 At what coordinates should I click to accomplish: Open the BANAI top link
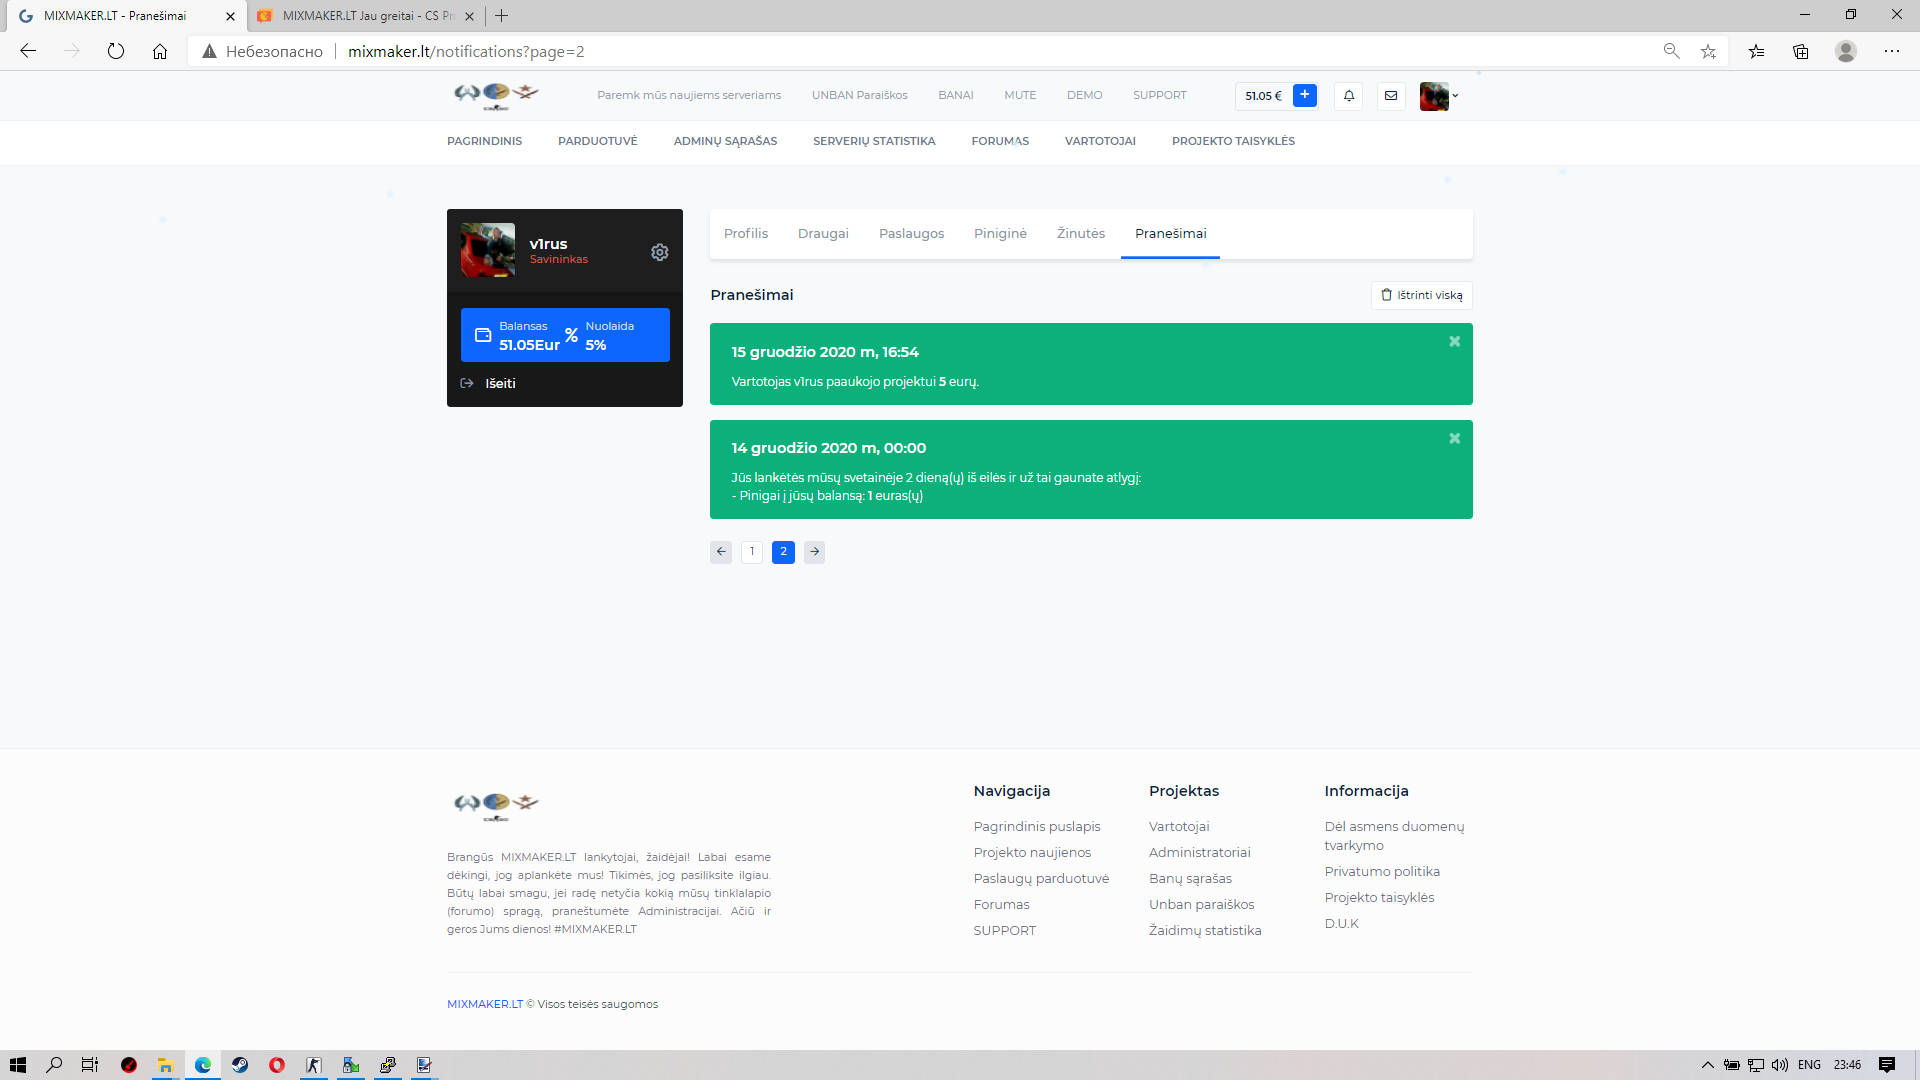(x=955, y=96)
